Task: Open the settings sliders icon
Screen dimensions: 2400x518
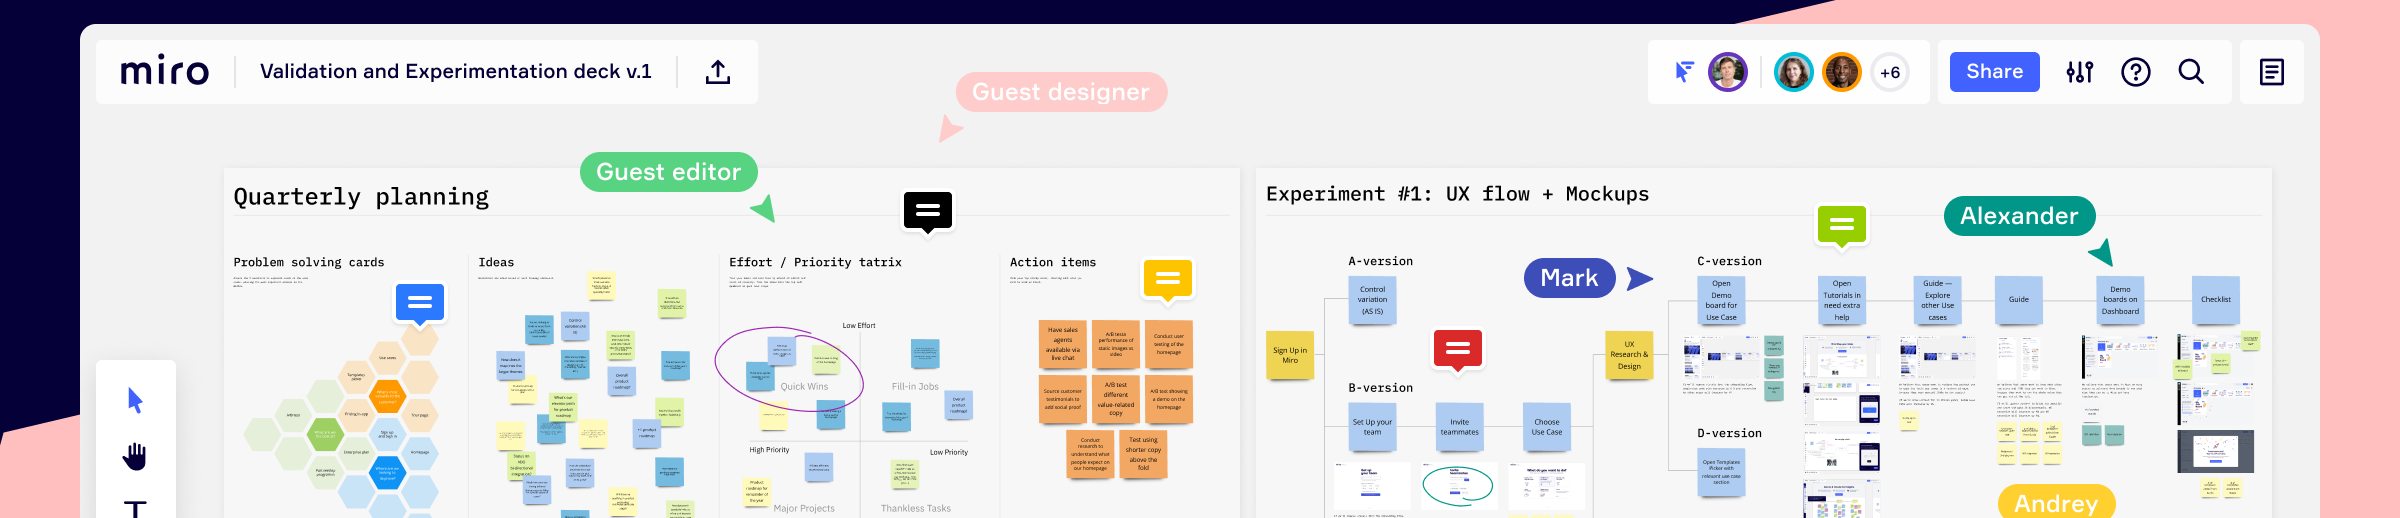Action: coord(2079,72)
